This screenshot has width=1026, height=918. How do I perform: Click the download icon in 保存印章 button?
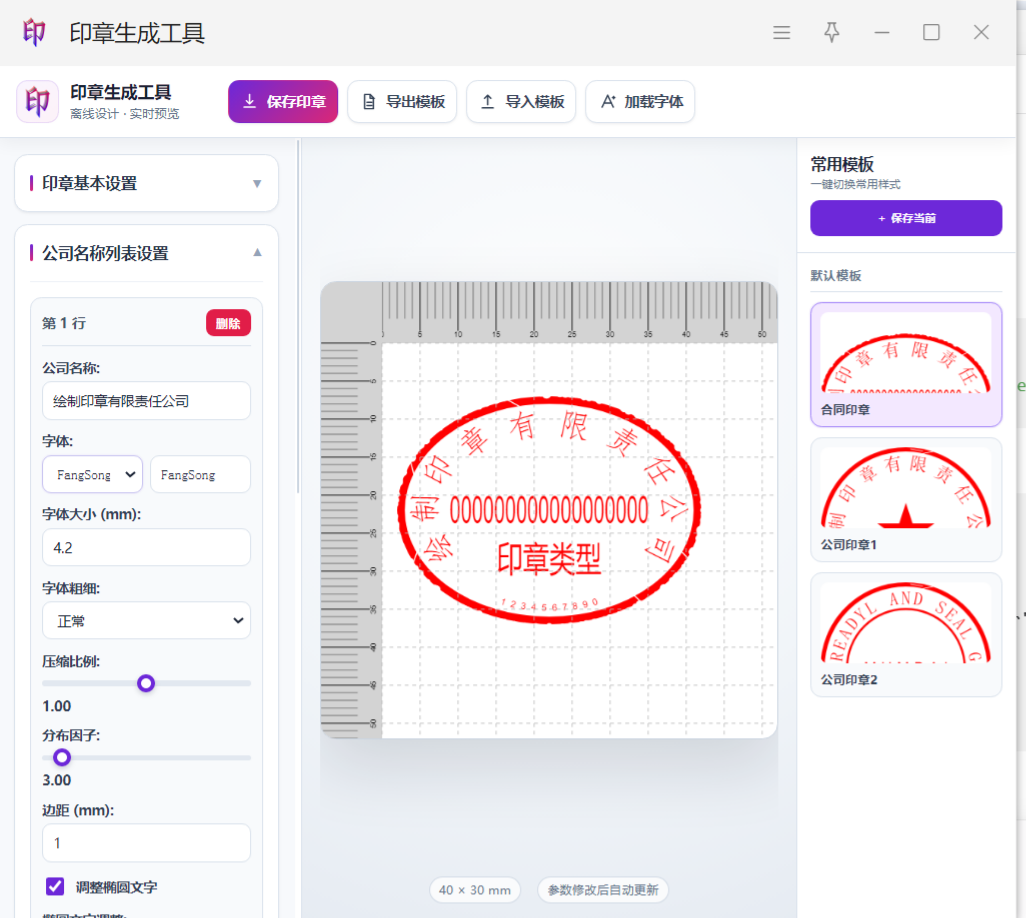tap(249, 101)
